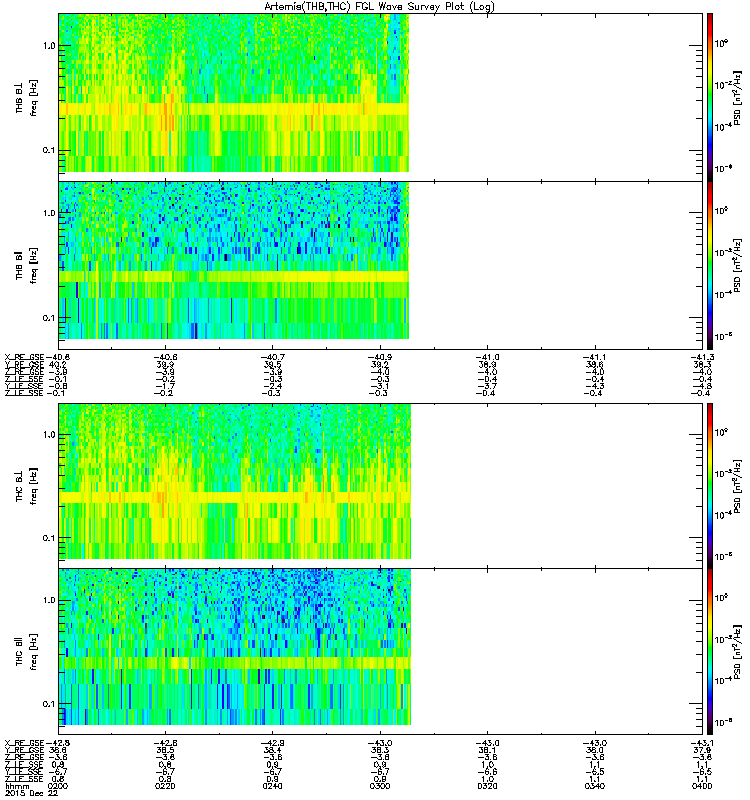Click the 0320 time tick label

tap(487, 786)
